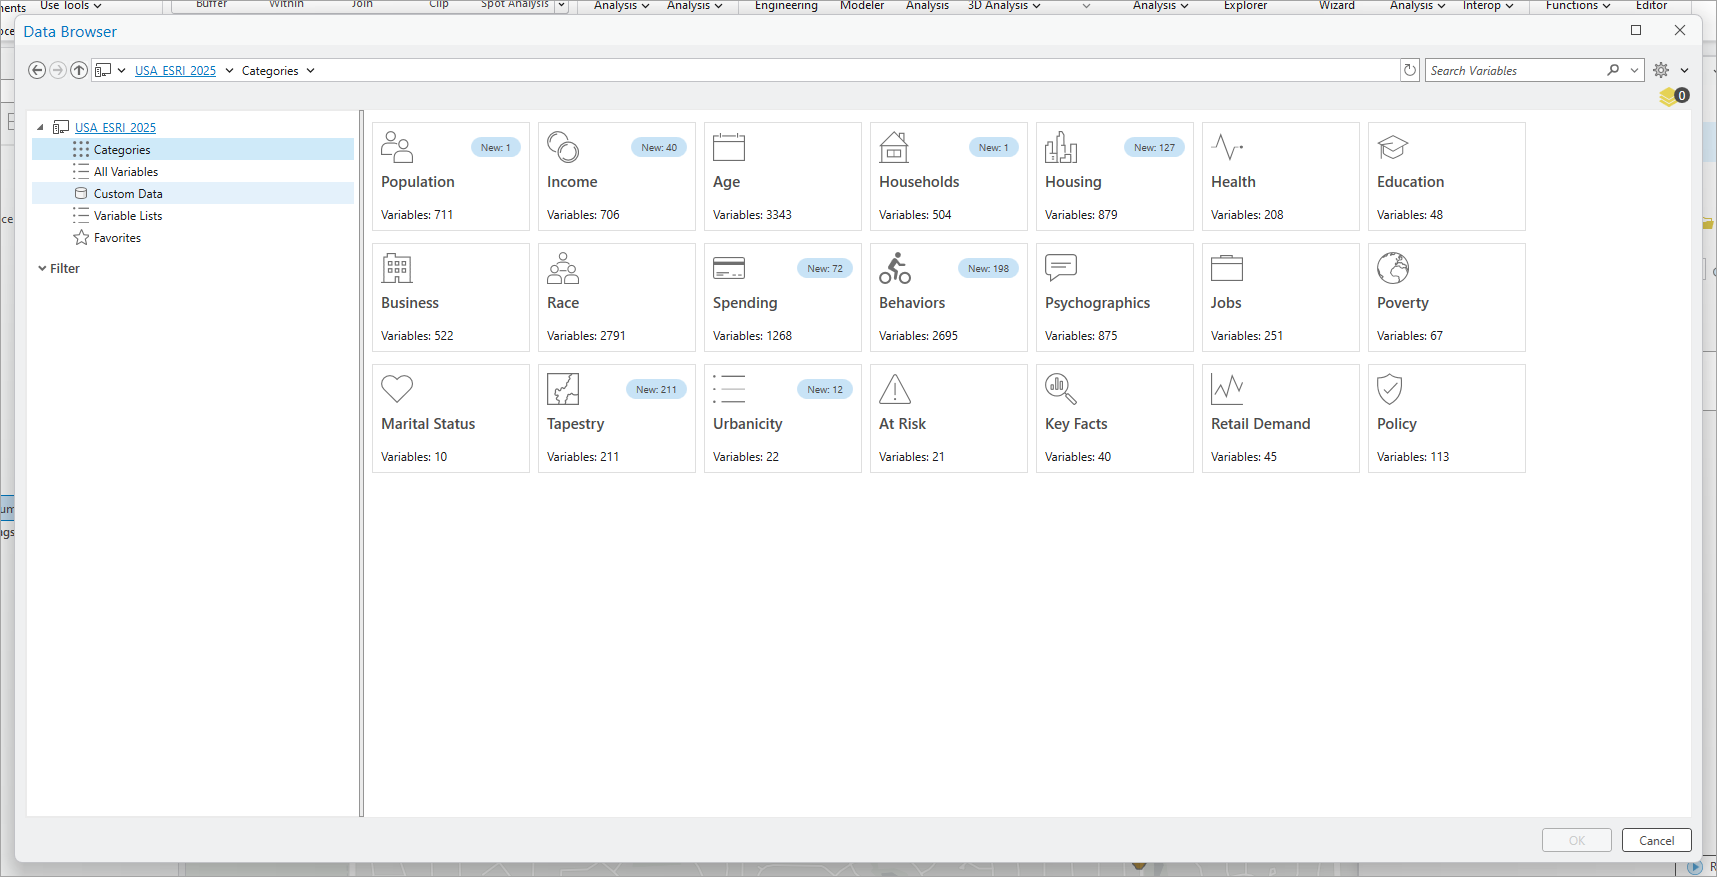The height and width of the screenshot is (877, 1717).
Task: Open the Behaviors cyclist icon
Action: 895,268
